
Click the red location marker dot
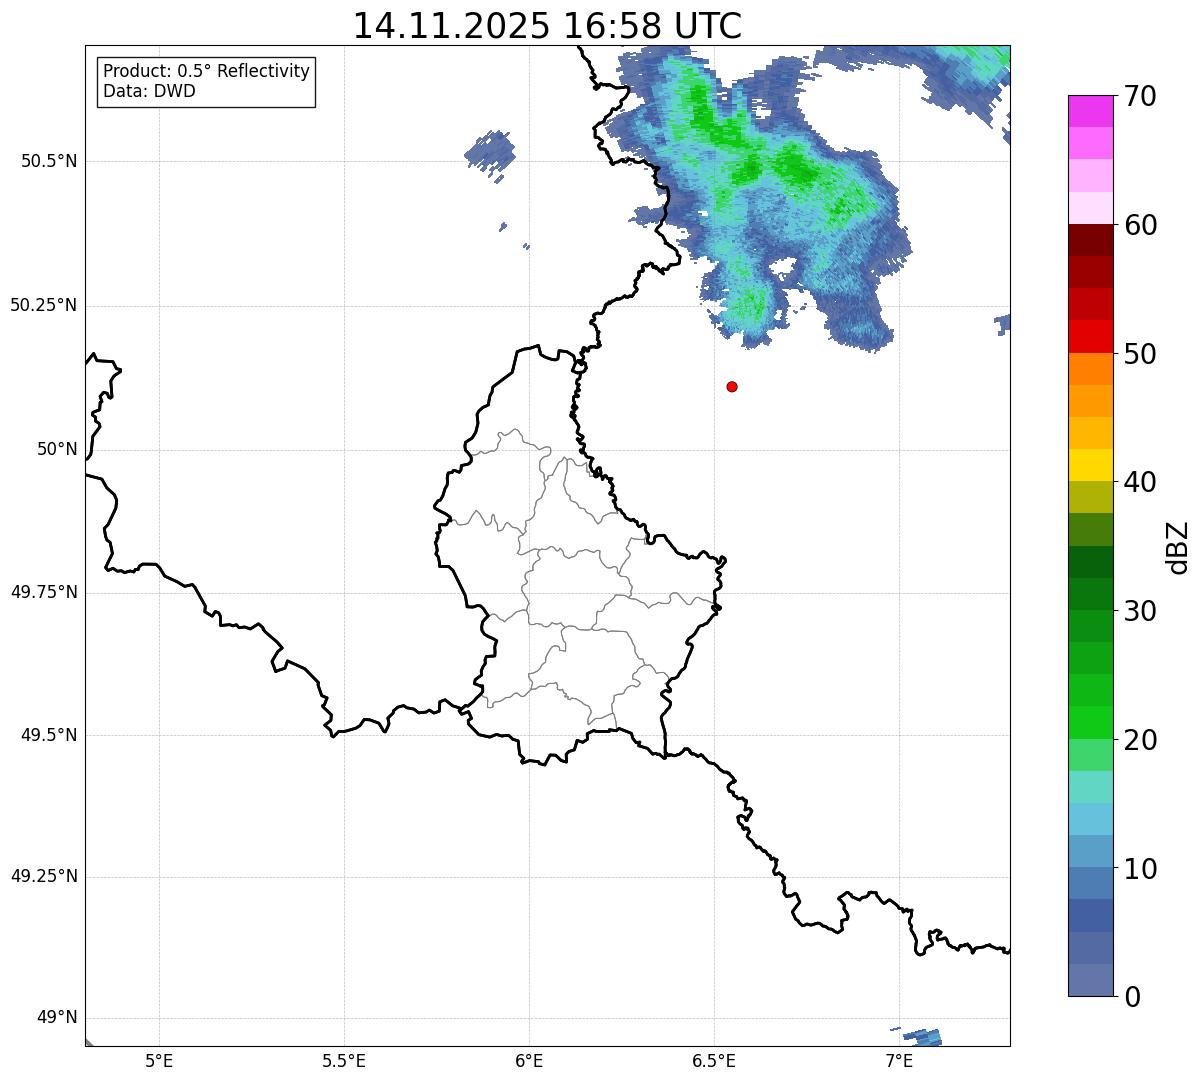coord(732,386)
